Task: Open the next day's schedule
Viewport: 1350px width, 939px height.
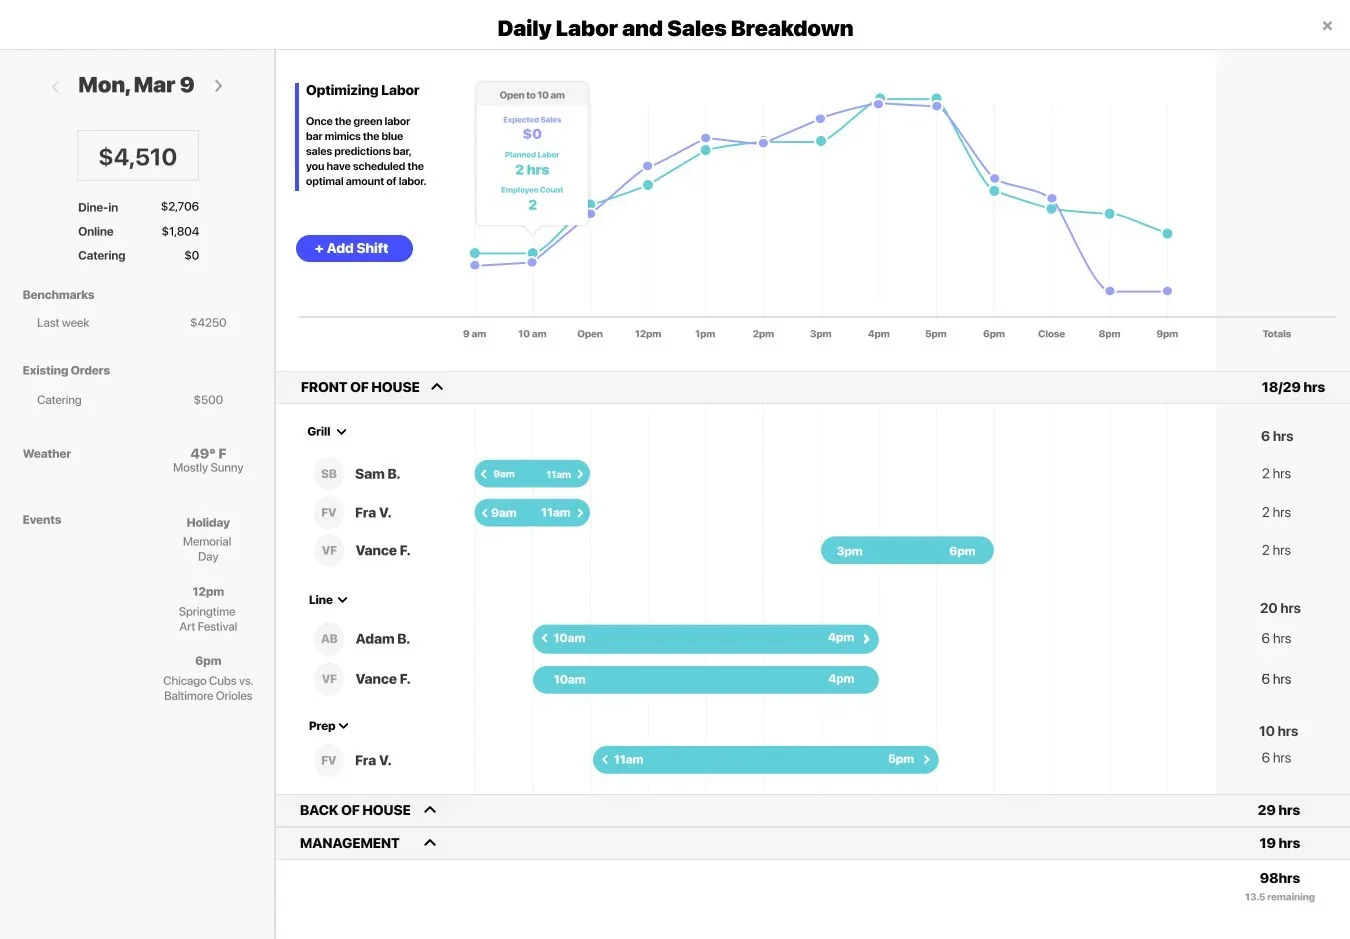Action: (x=218, y=85)
